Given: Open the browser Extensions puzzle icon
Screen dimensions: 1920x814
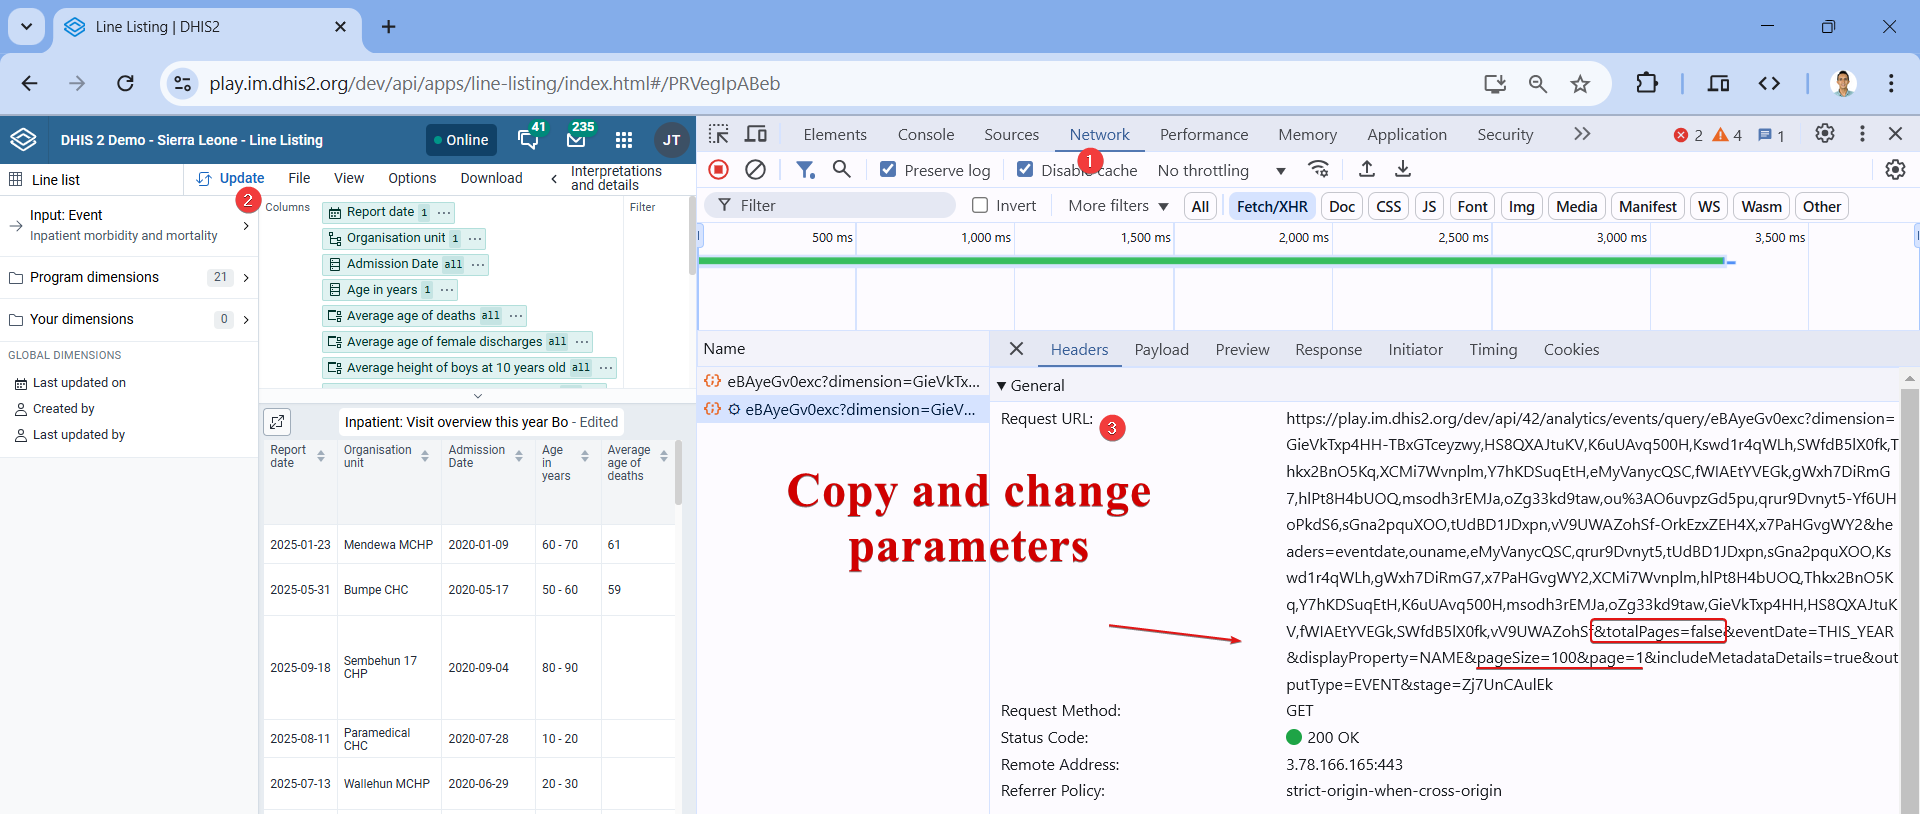Looking at the screenshot, I should coord(1646,83).
